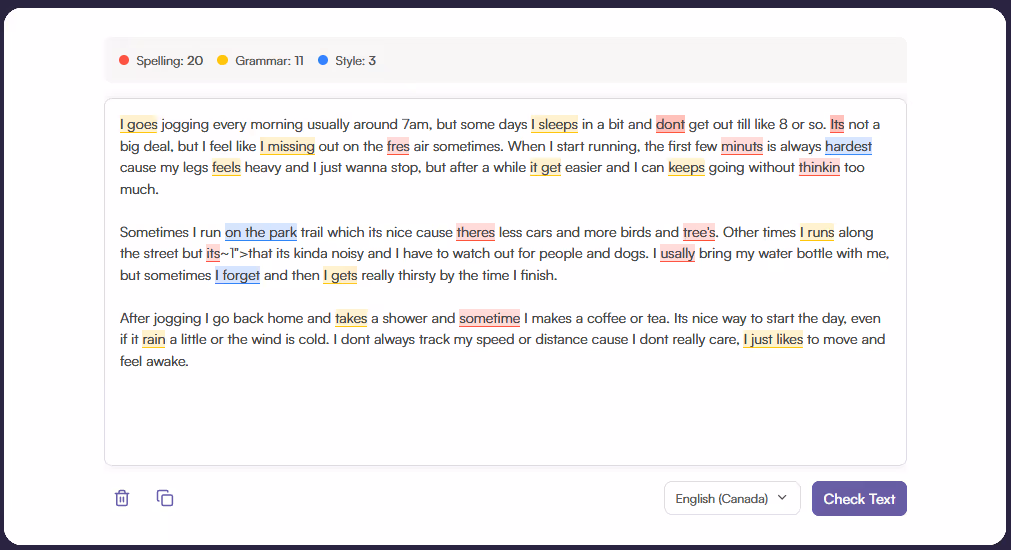Click the highlighted word "rain"
Screen dimensions: 1011x550
tap(154, 340)
